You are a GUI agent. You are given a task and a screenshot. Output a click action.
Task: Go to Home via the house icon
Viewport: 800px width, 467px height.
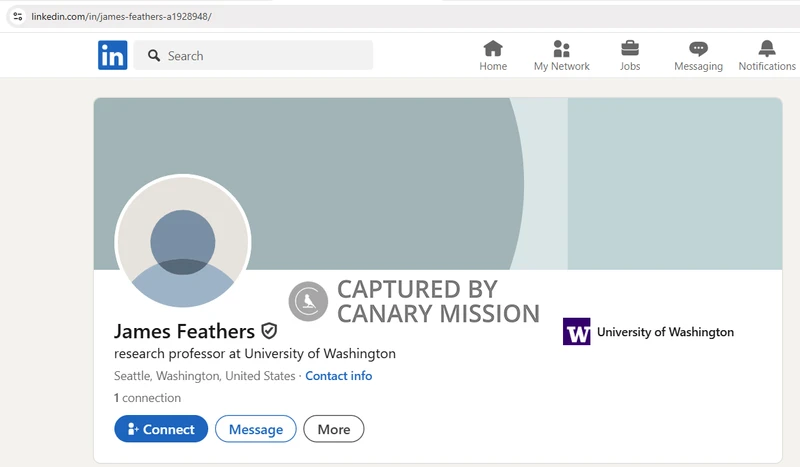pos(493,49)
